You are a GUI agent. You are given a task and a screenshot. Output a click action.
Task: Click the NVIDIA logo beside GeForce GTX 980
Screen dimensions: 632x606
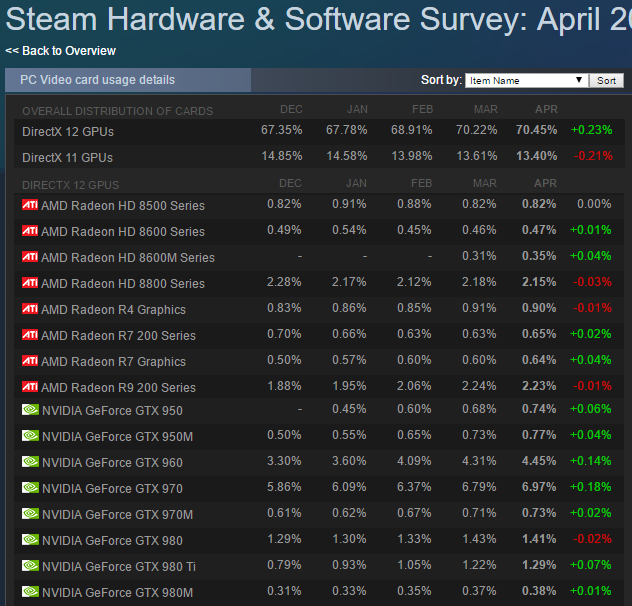[x=30, y=540]
